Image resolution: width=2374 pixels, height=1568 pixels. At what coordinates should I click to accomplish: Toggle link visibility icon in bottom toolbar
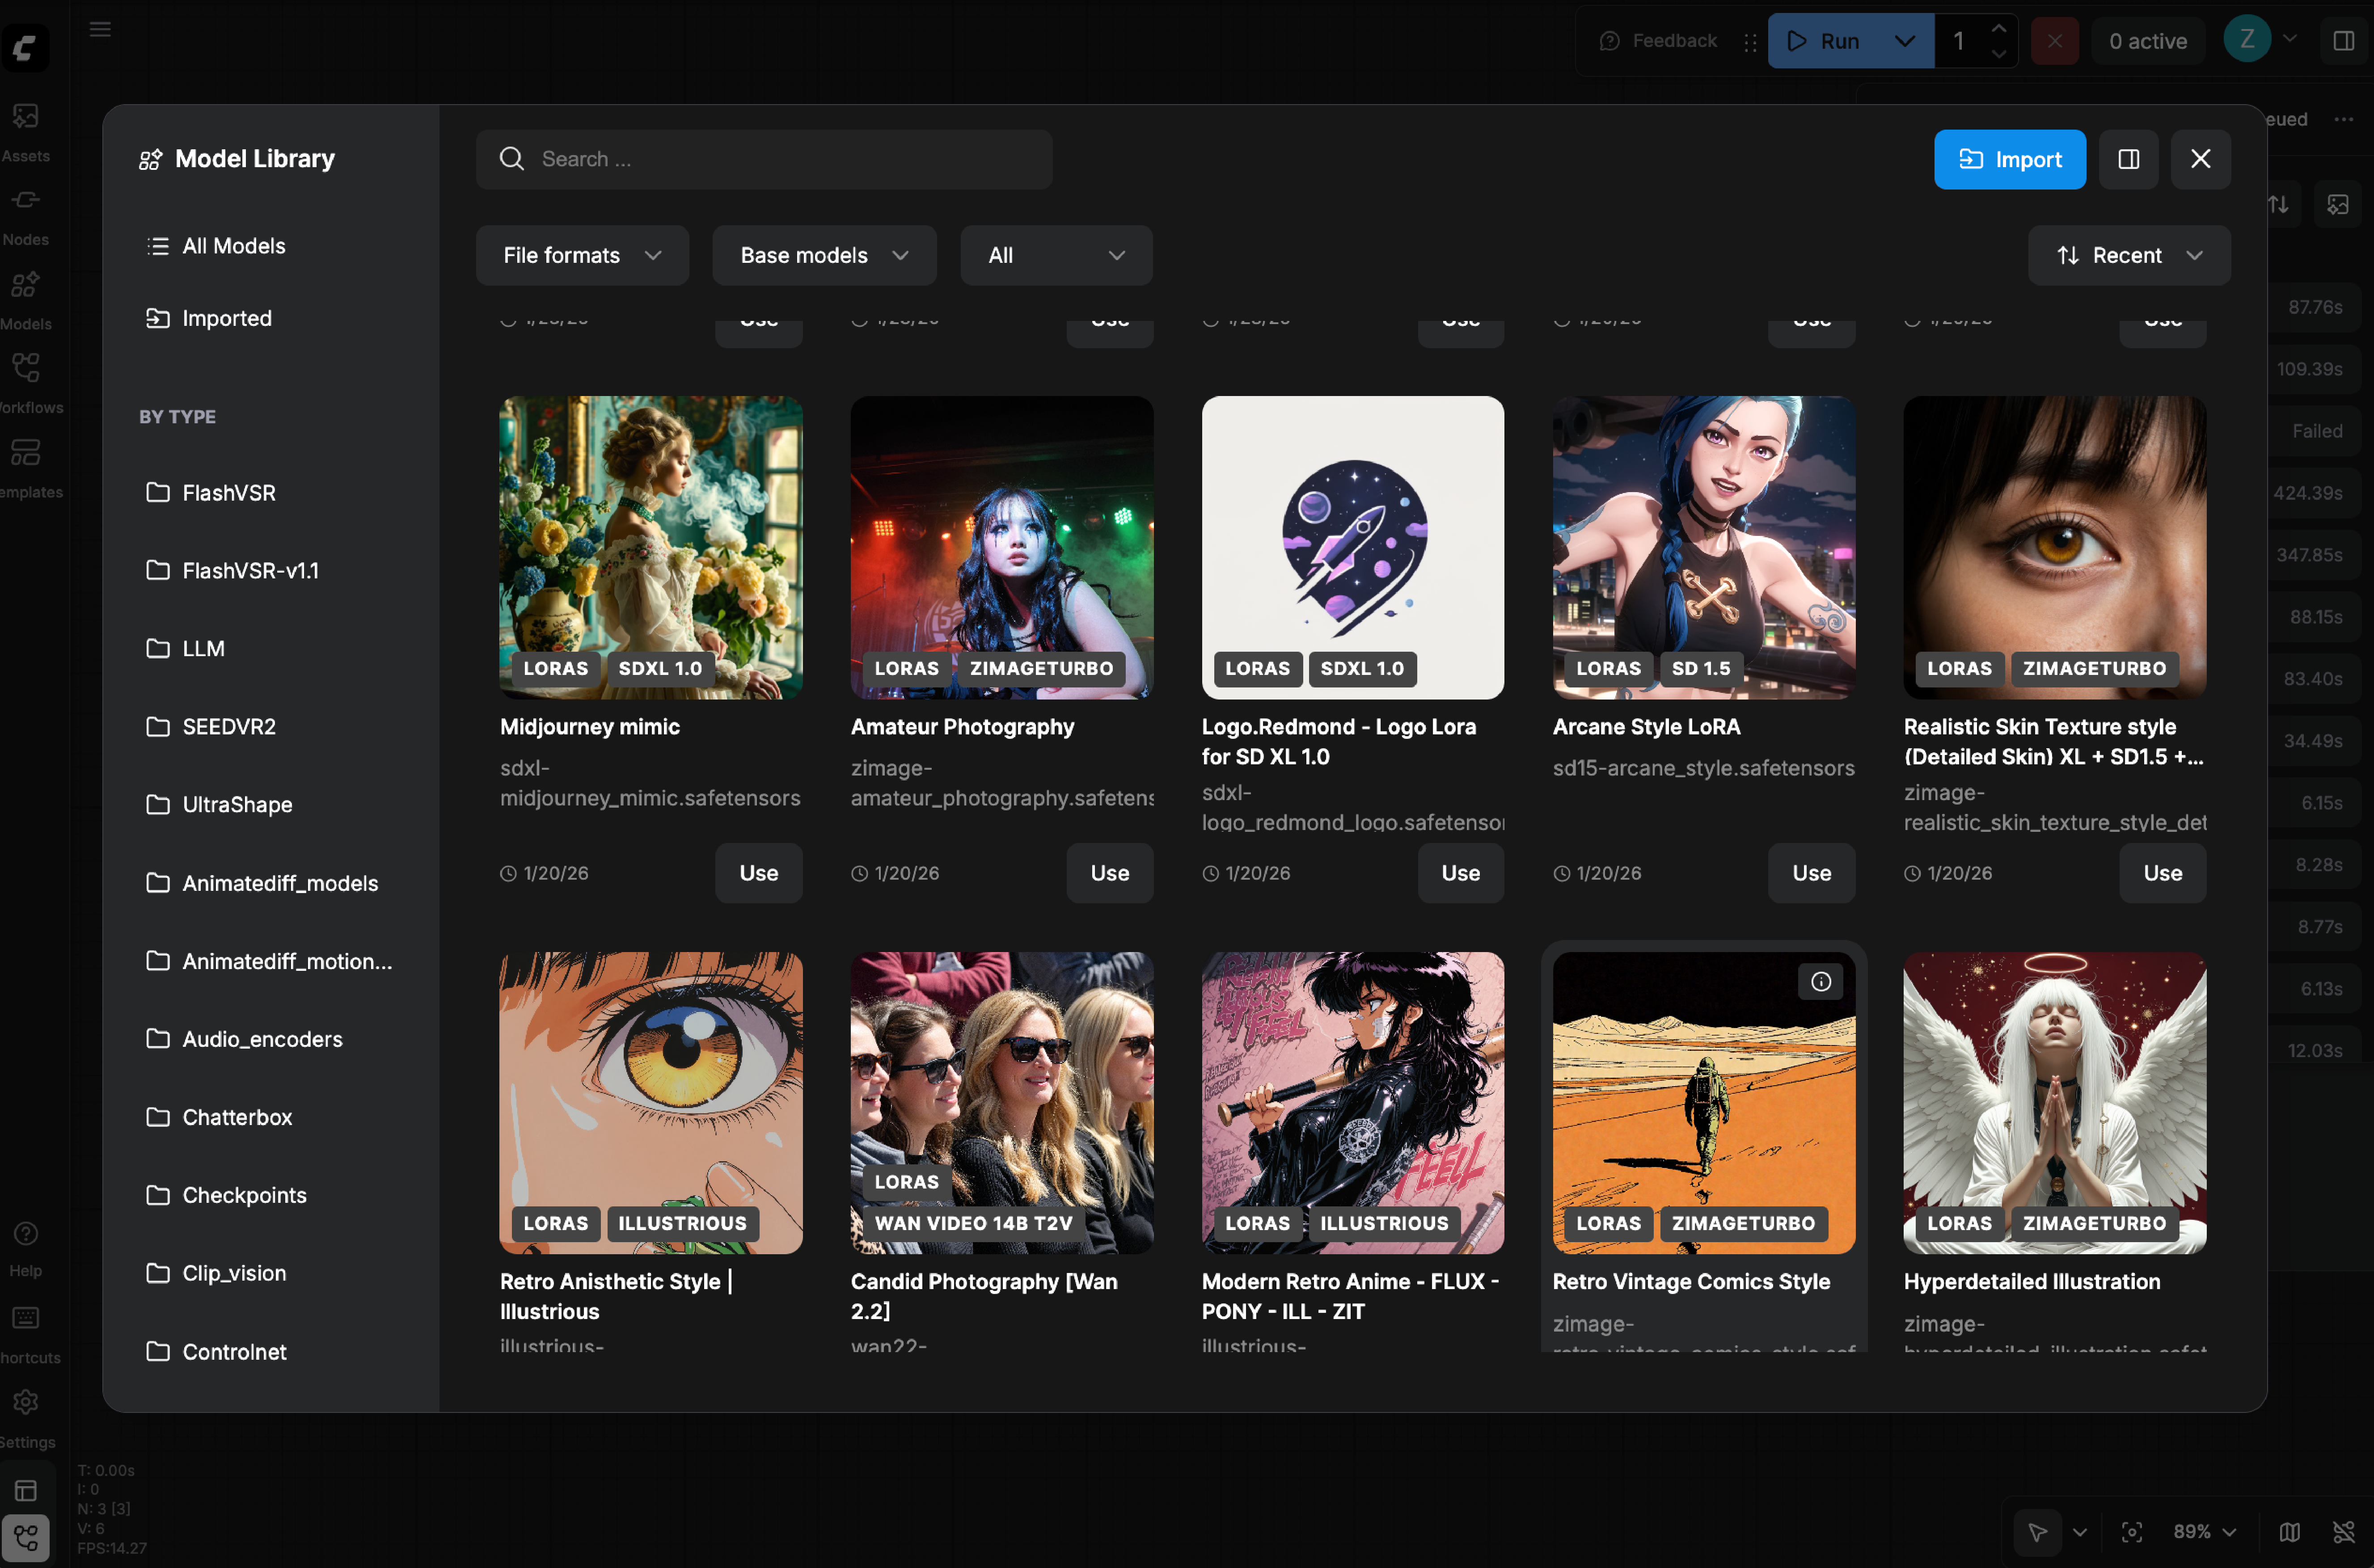pos(2343,1531)
